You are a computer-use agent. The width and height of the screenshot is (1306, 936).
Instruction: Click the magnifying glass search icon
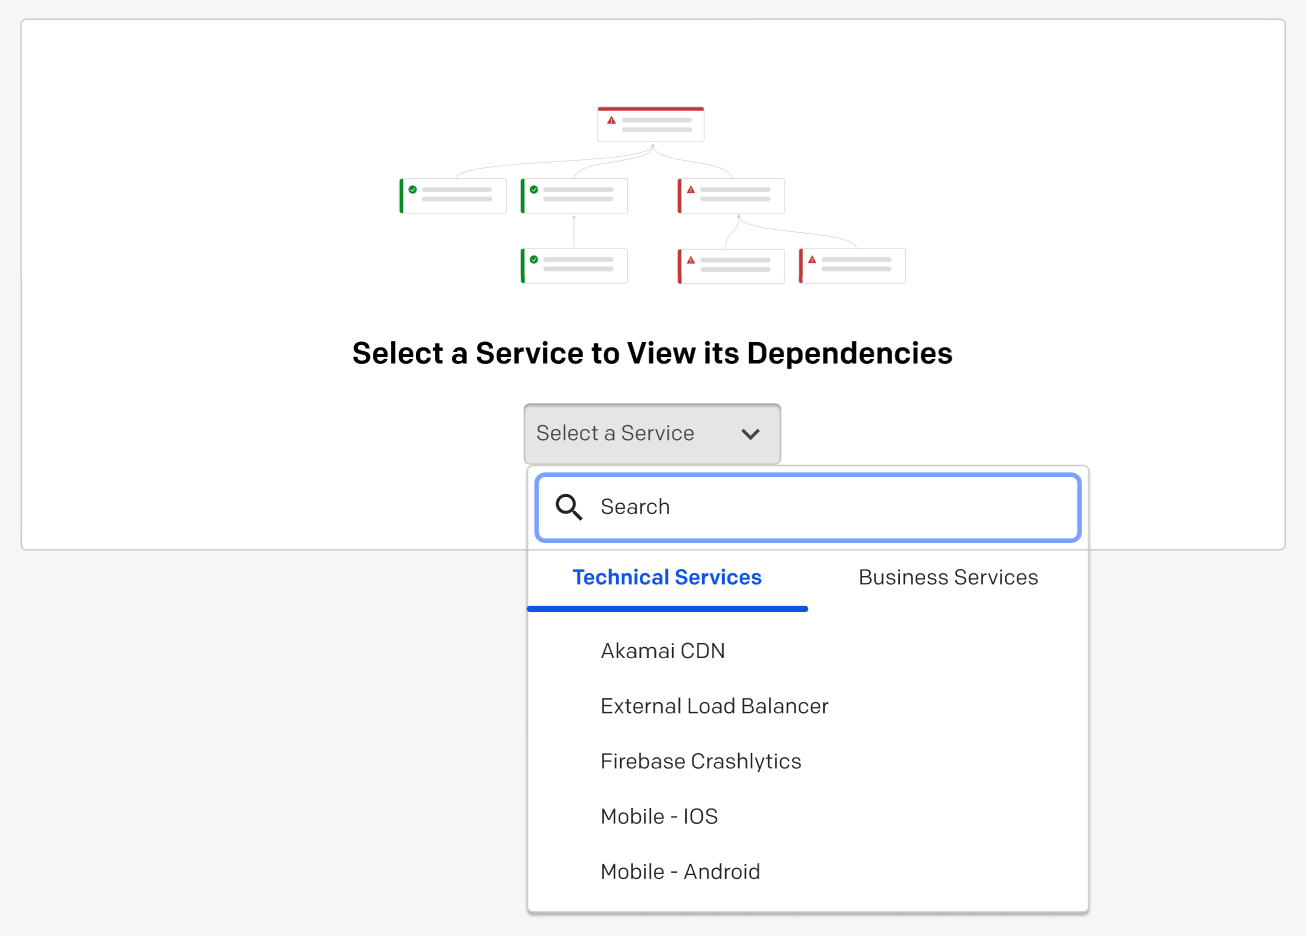569,507
